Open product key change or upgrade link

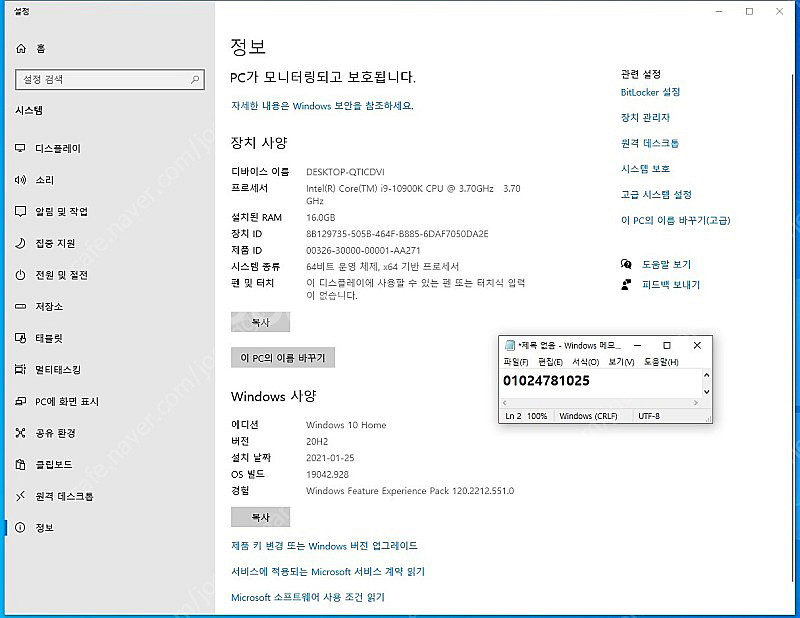point(324,546)
